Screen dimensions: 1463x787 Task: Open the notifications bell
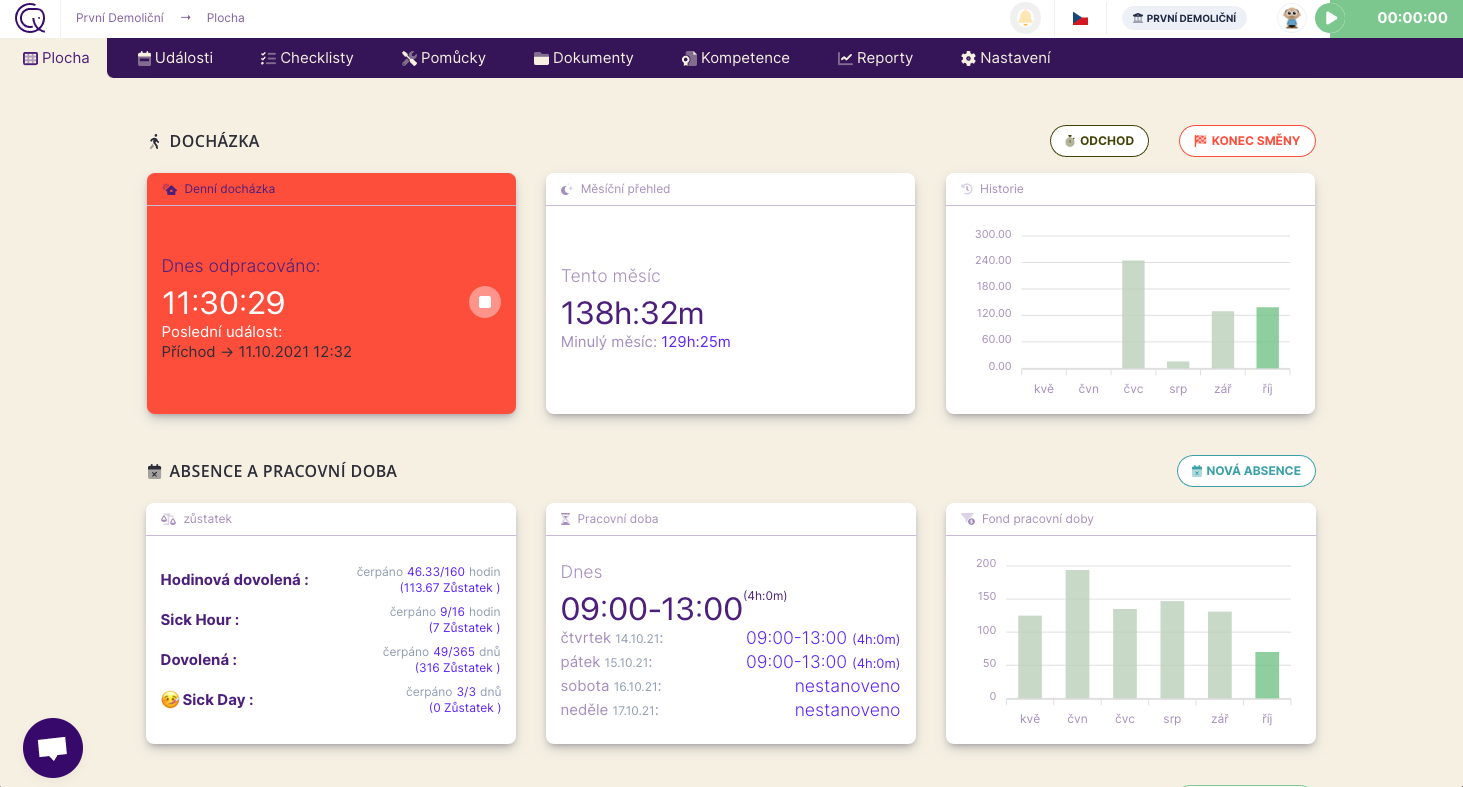[x=1025, y=18]
